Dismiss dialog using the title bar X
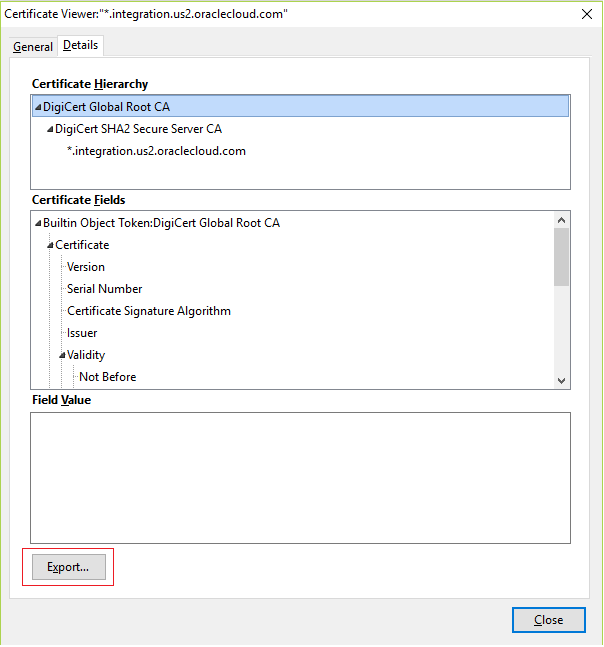The height and width of the screenshot is (647, 604). pyautogui.click(x=587, y=14)
